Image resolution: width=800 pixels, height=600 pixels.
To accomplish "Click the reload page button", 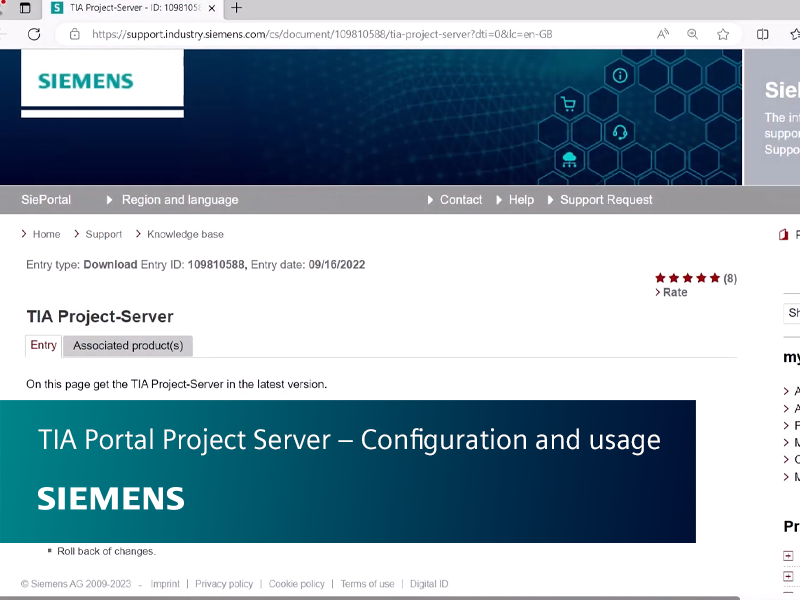I will tap(32, 33).
